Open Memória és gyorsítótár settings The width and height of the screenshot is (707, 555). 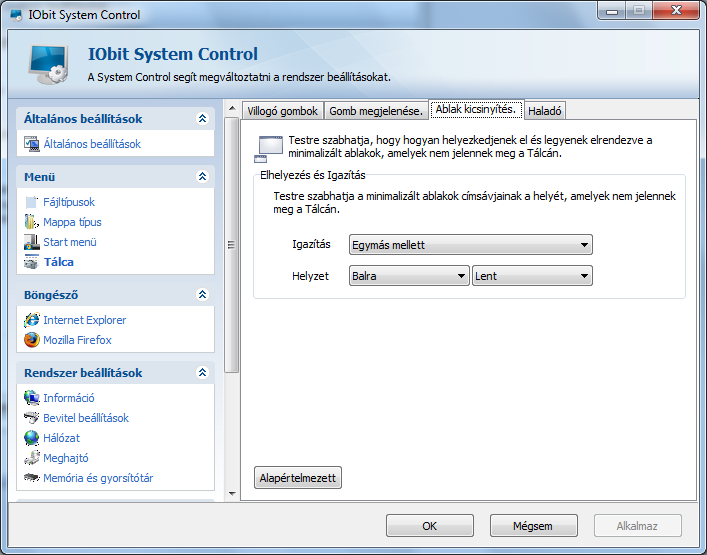98,478
